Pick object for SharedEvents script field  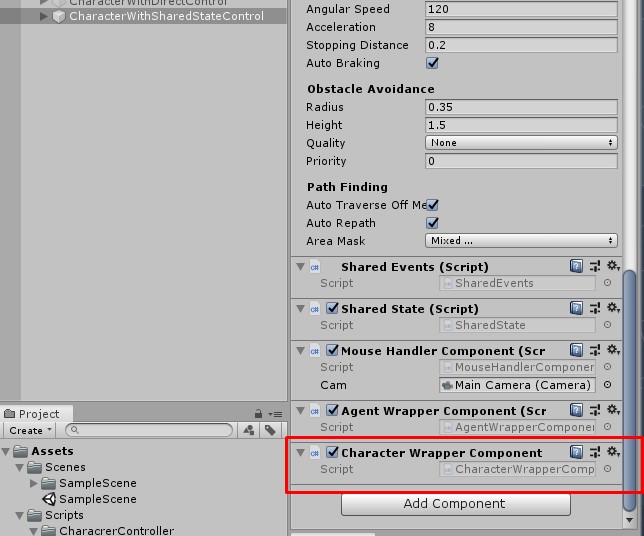(607, 283)
